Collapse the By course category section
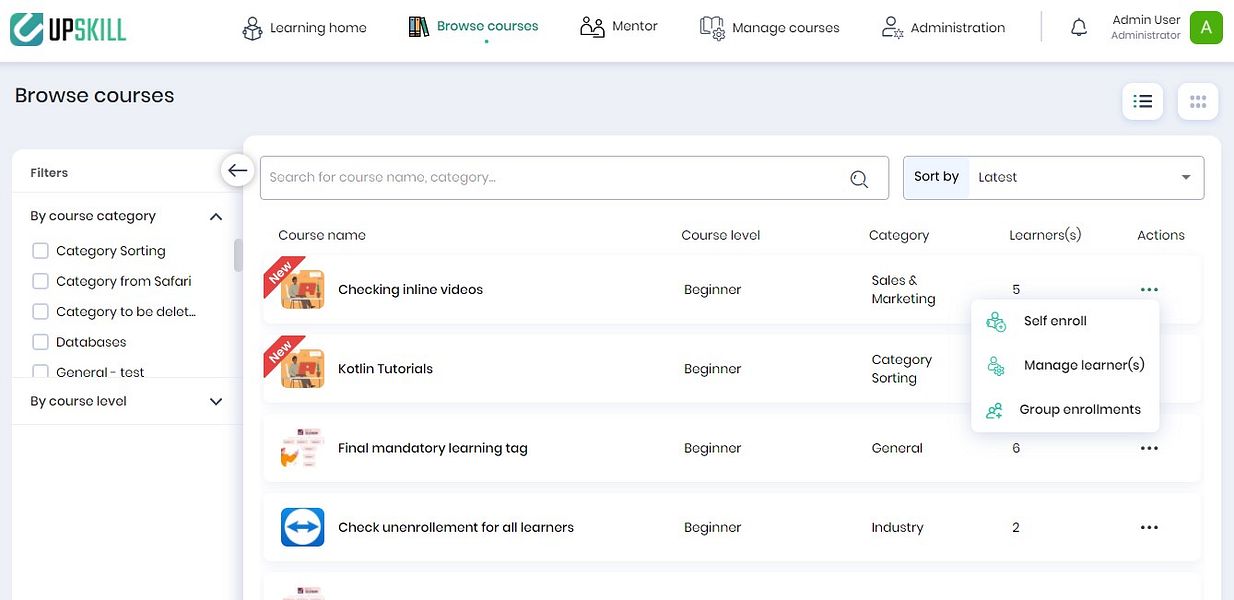Image resolution: width=1234 pixels, height=600 pixels. (x=215, y=216)
